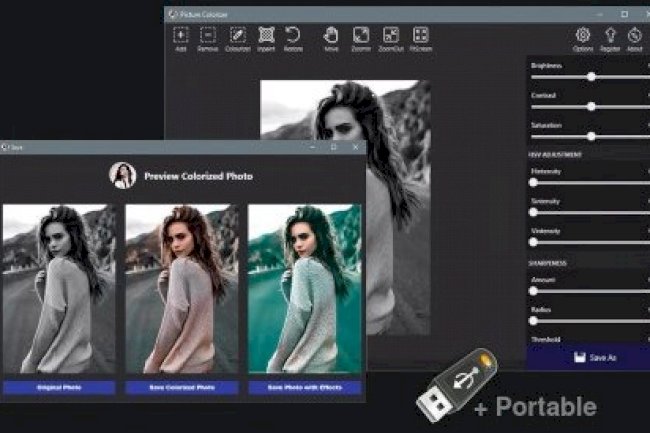The width and height of the screenshot is (650, 433).
Task: Open the About icon
Action: click(x=635, y=36)
